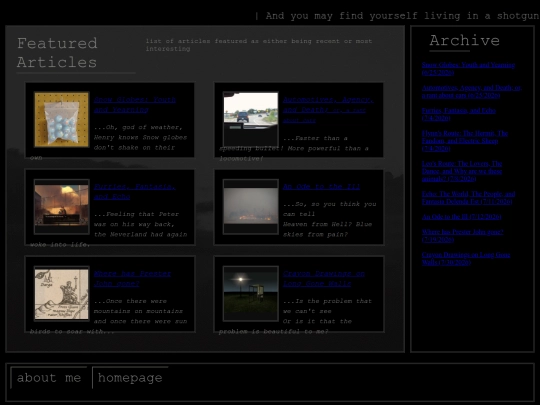
Task: Open Archive link 'Automotives, Agency, and Death'
Action: pos(471,92)
